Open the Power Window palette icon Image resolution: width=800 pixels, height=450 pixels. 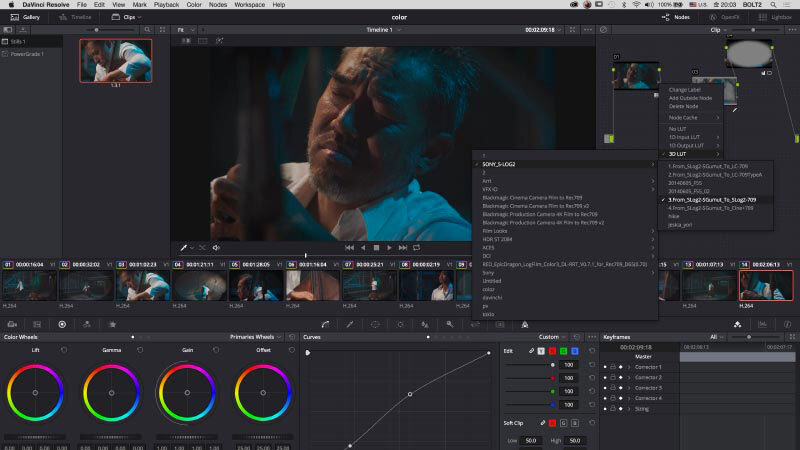tap(375, 324)
